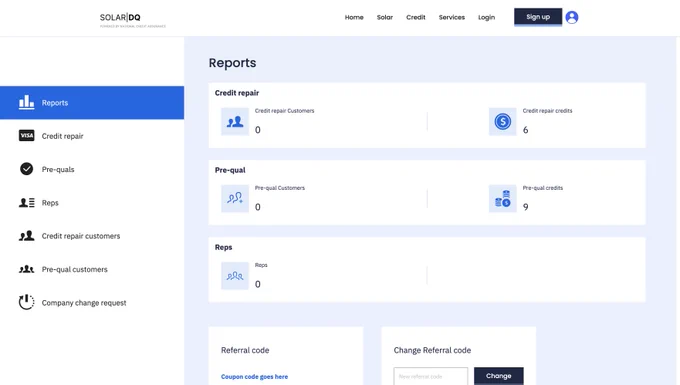Viewport: 680px width, 385px height.
Task: Click the Change referral code button
Action: (x=498, y=376)
